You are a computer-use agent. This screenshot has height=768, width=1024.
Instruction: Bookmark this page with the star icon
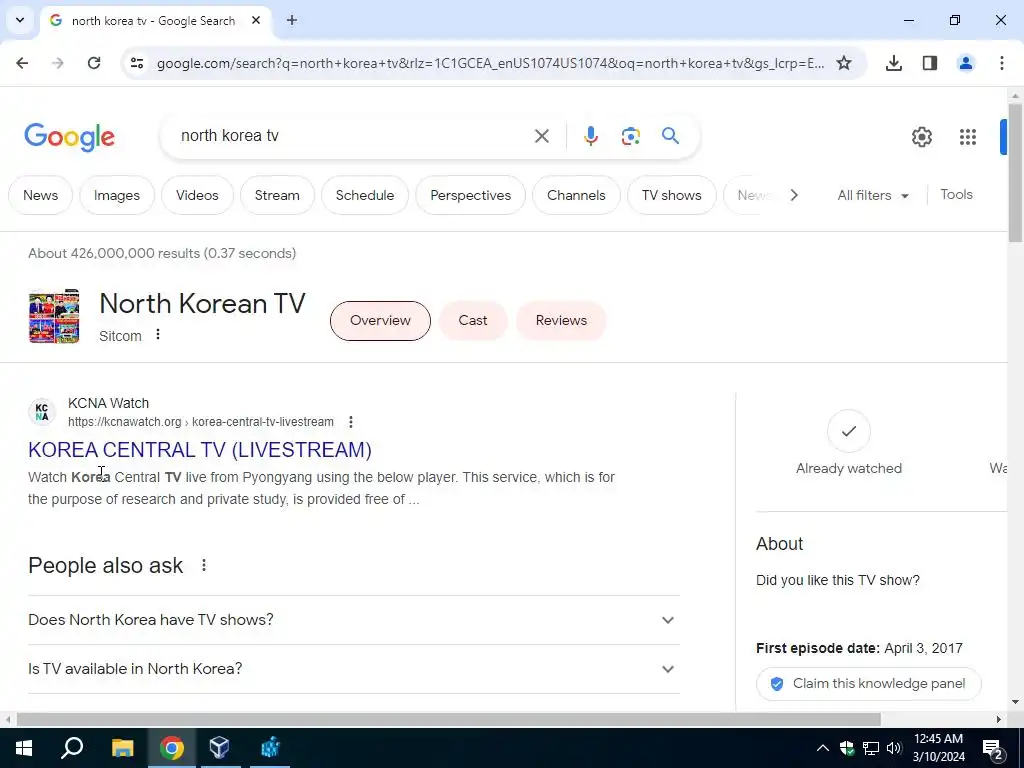[844, 63]
